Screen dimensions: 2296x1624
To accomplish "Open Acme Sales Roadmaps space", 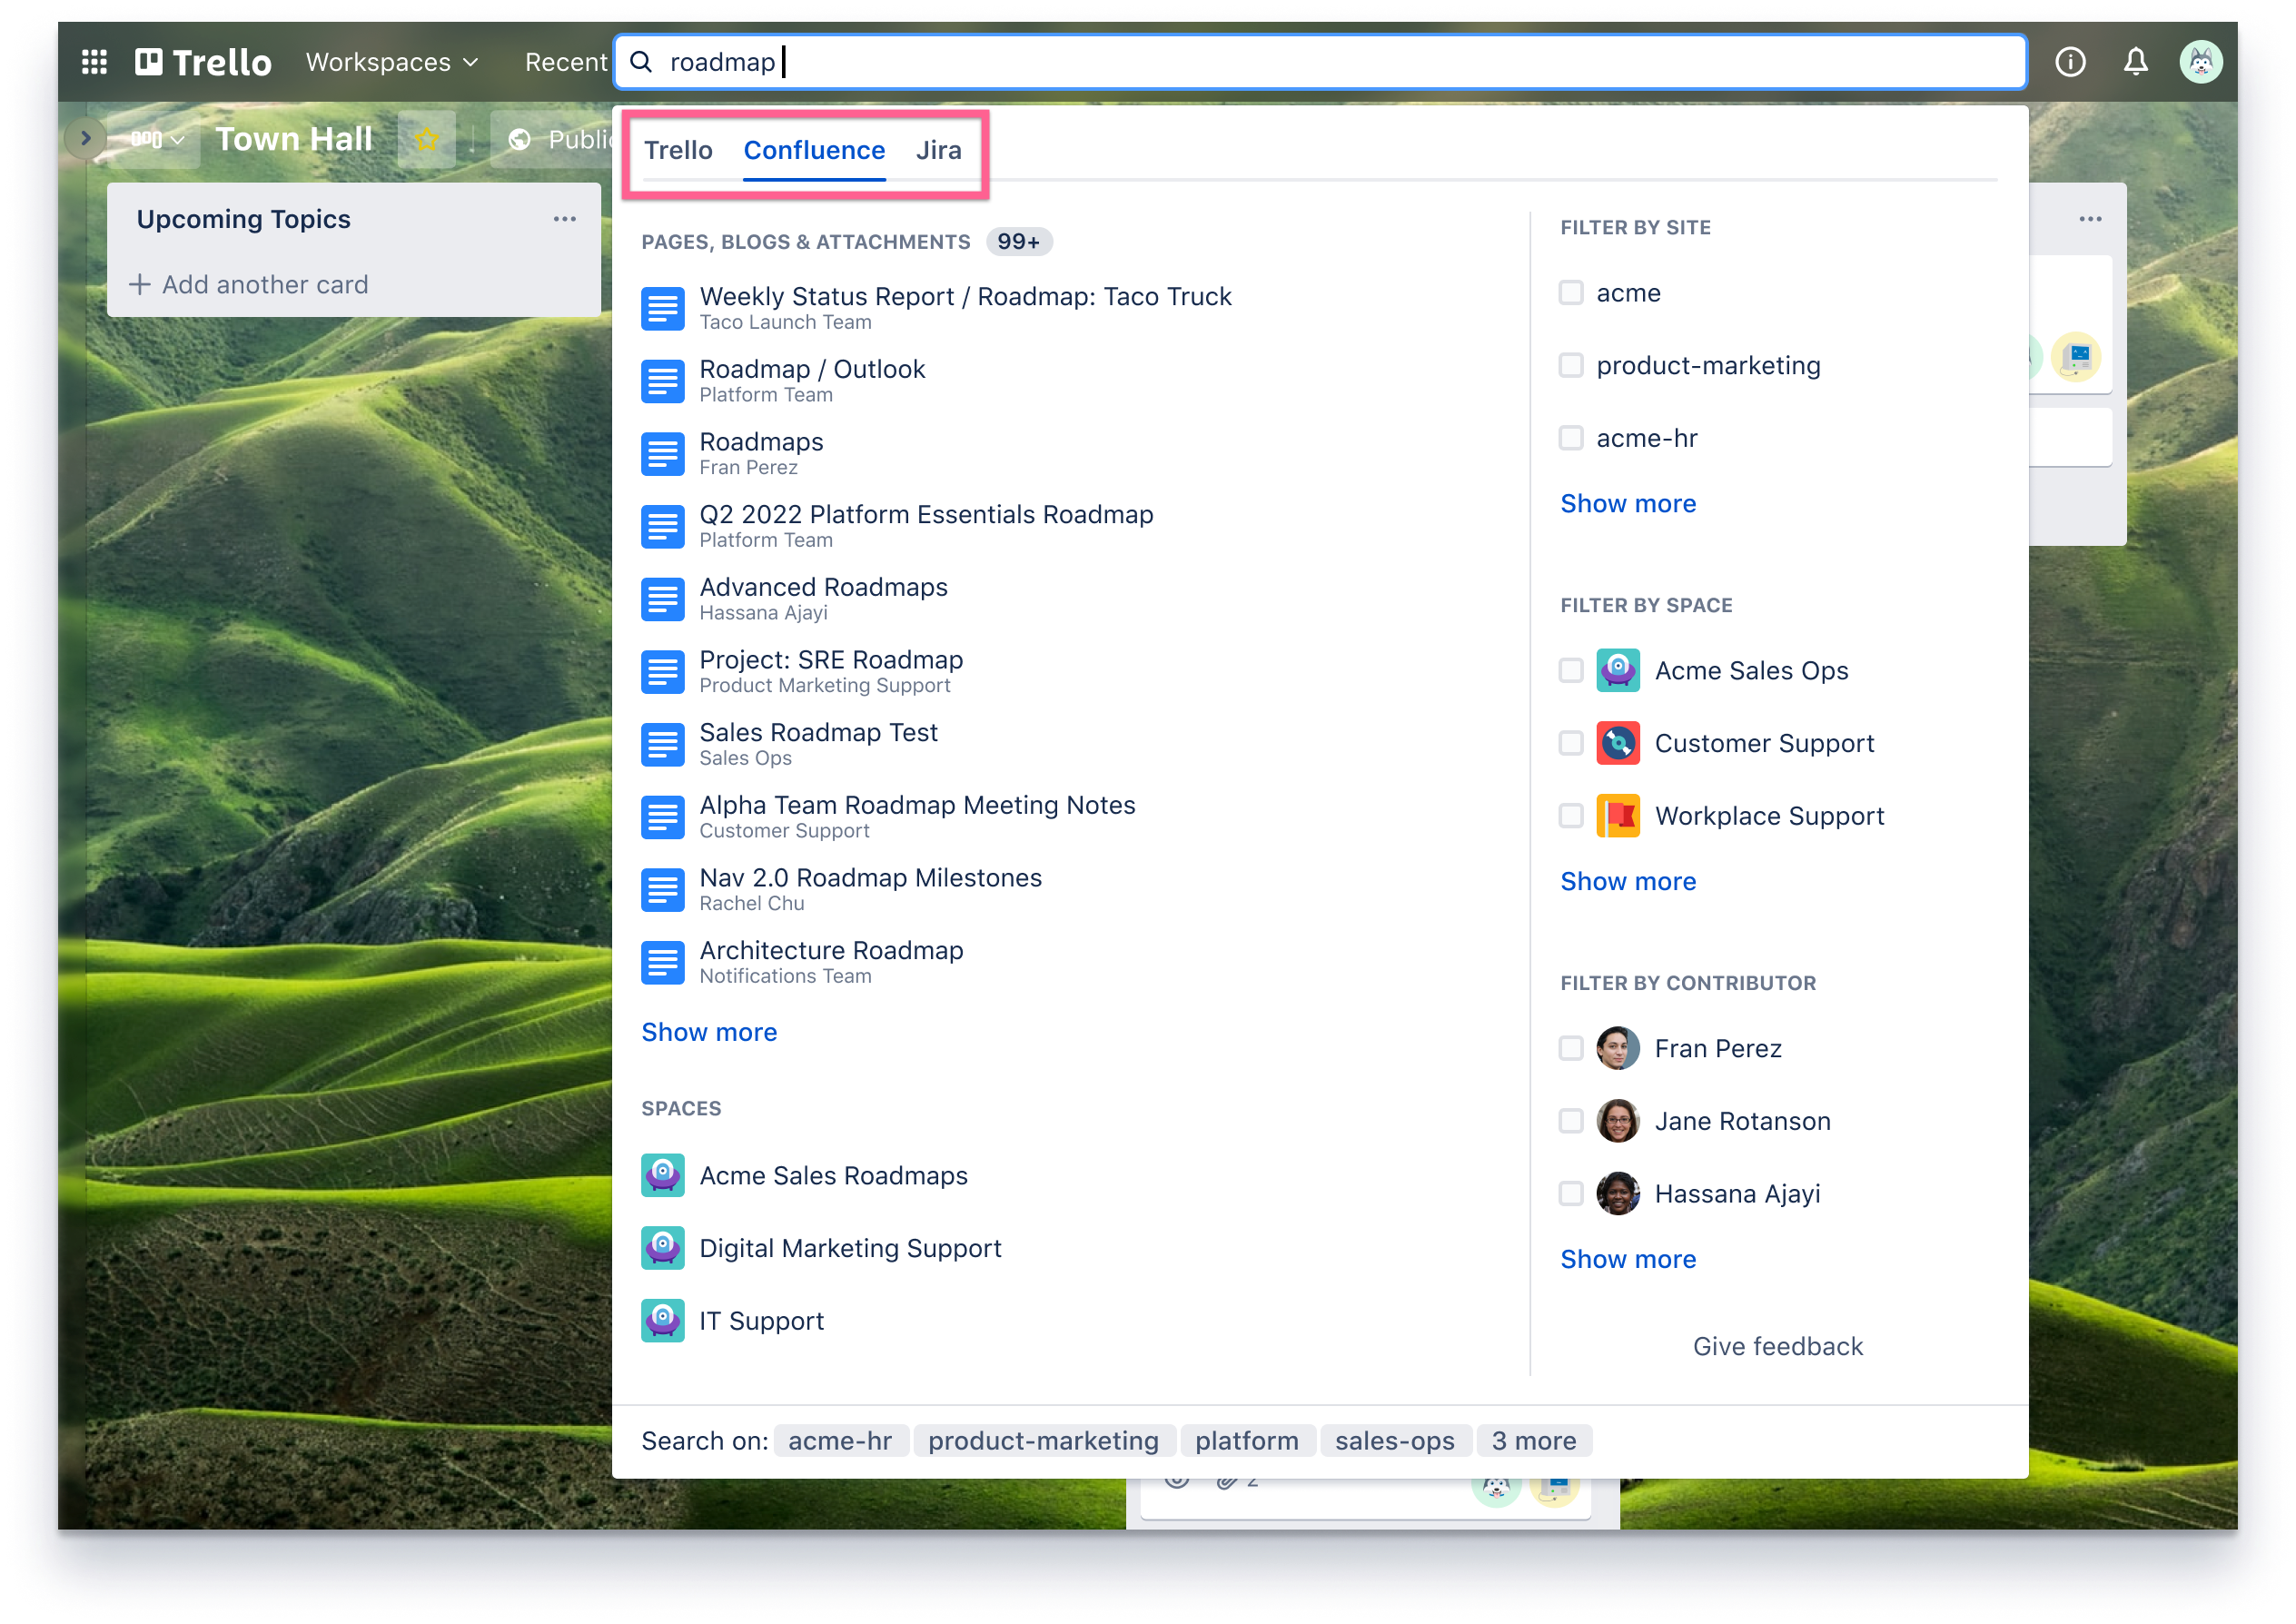I will (833, 1175).
